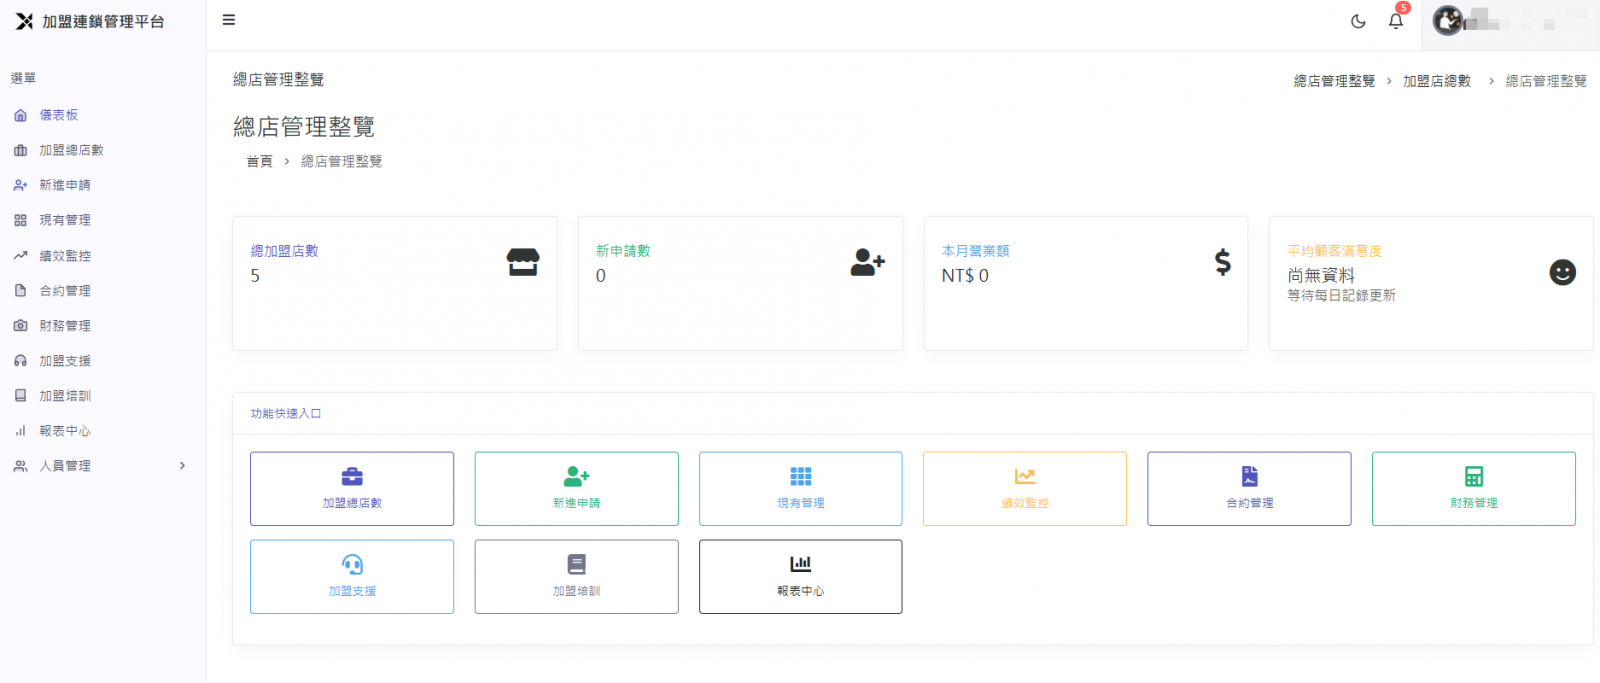Click the 平均顧客滿意度 card title
This screenshot has height=683, width=1600.
click(1334, 251)
